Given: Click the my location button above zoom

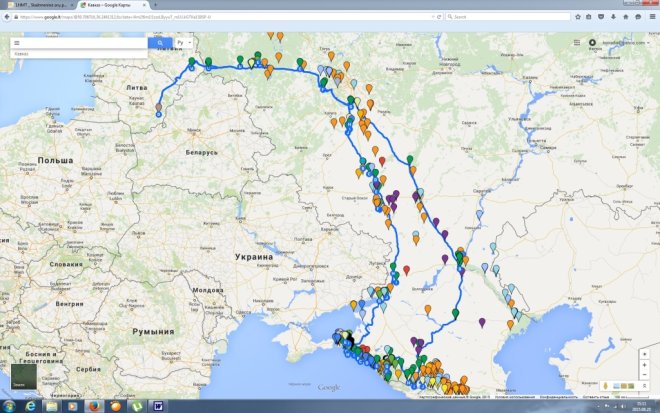Looking at the screenshot, I should click(644, 354).
